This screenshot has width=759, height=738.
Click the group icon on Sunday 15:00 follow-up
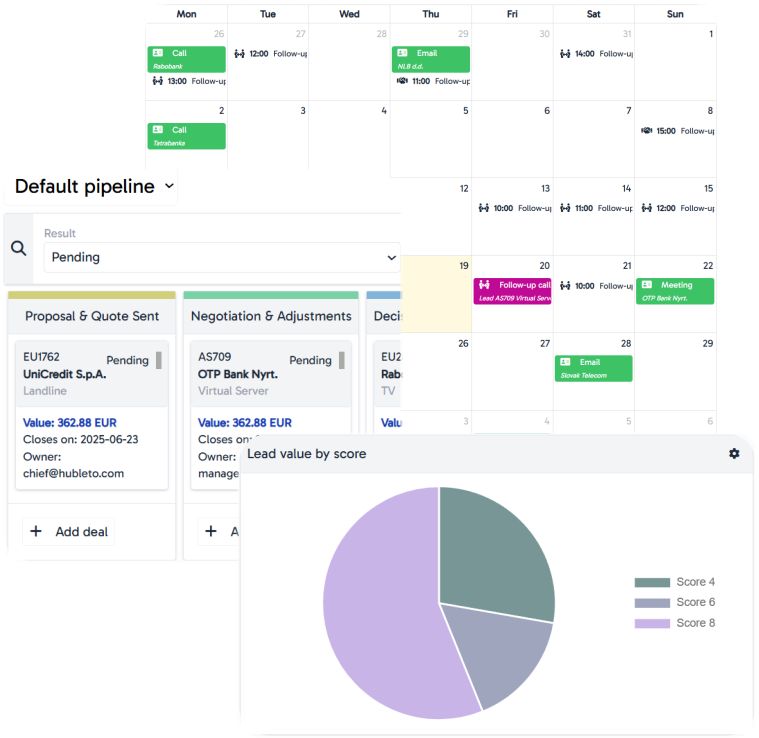[646, 130]
